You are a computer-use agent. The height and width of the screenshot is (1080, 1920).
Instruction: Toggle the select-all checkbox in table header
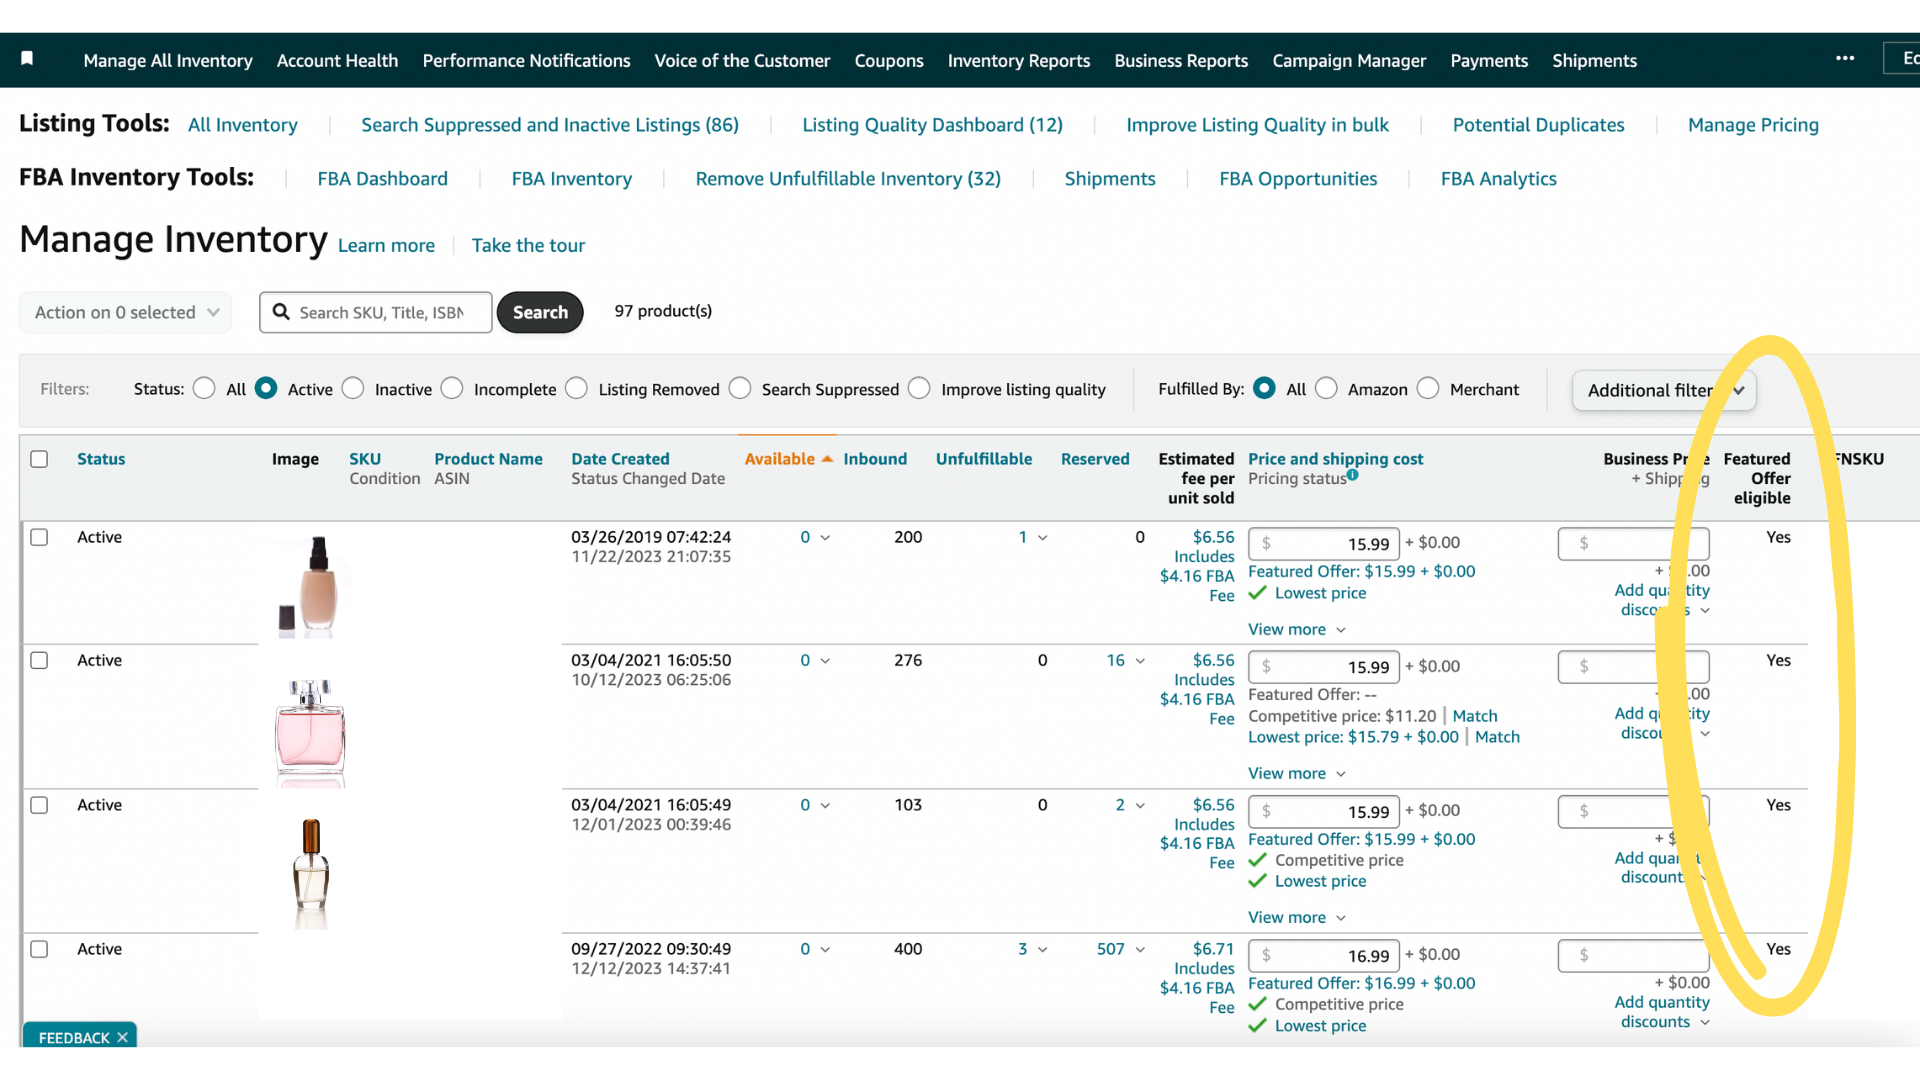[39, 459]
